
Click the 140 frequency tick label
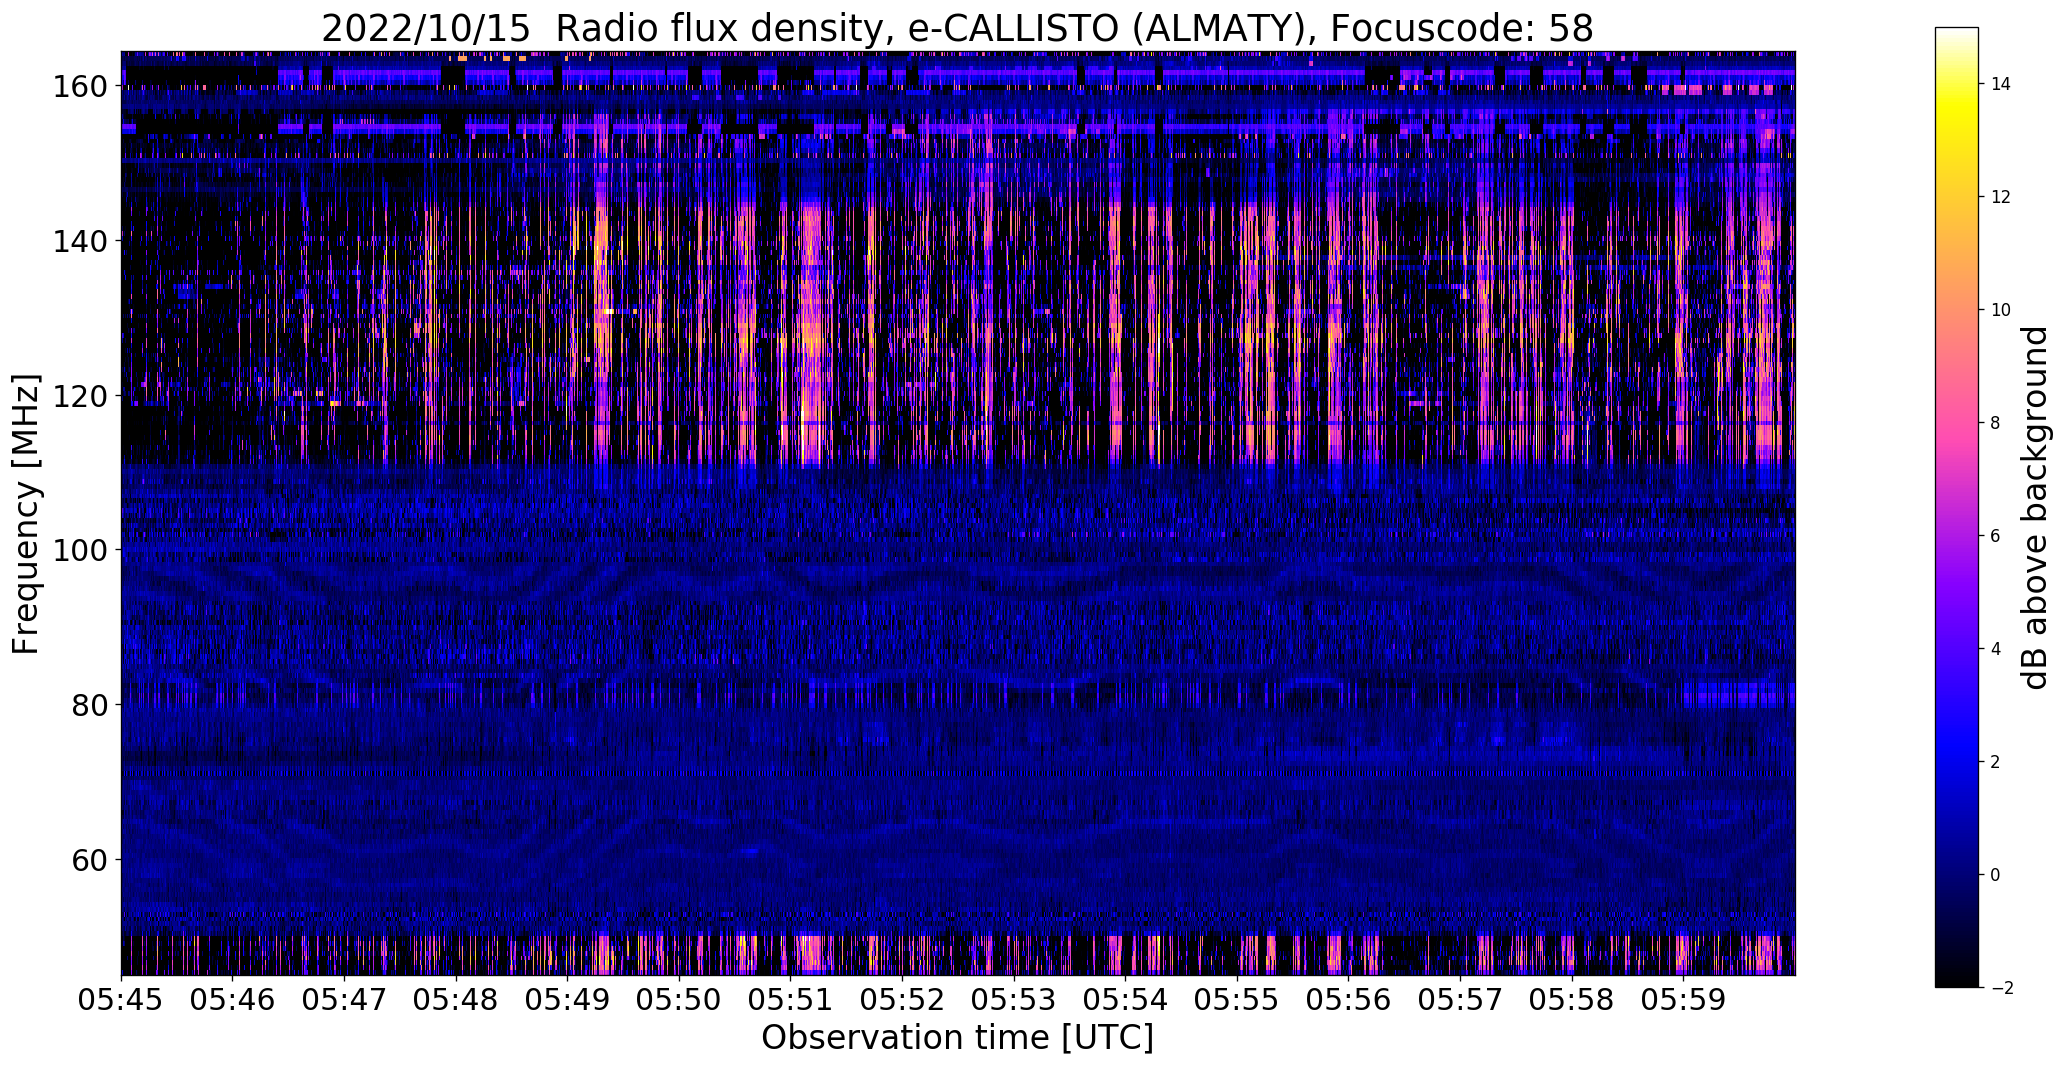pyautogui.click(x=79, y=241)
